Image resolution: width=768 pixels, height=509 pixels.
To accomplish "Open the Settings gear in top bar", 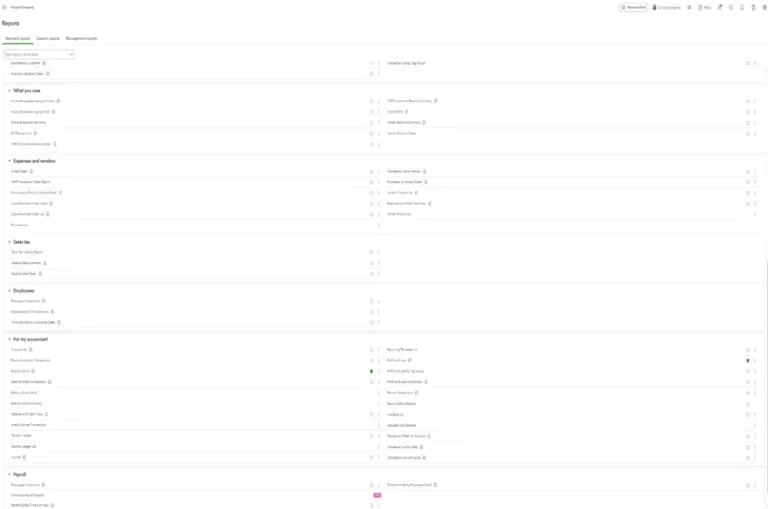I will pos(764,7).
